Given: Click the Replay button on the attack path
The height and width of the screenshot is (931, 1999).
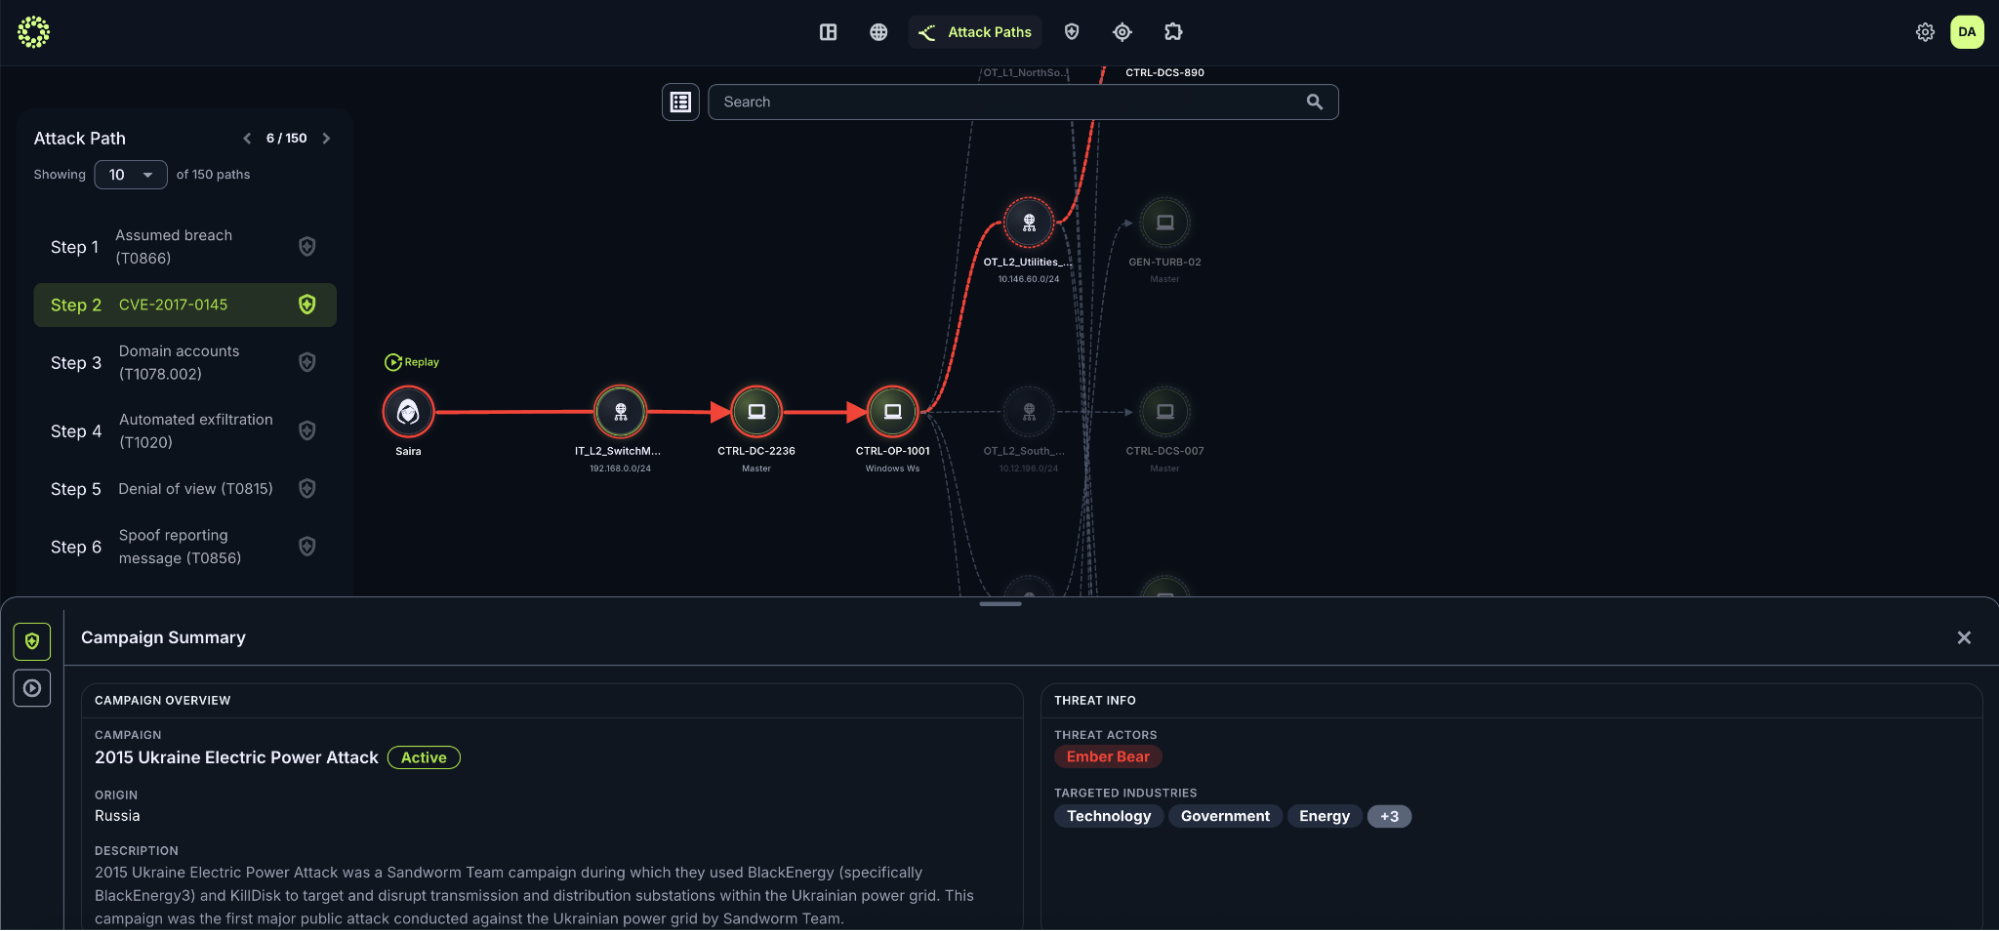Looking at the screenshot, I should click(x=411, y=361).
